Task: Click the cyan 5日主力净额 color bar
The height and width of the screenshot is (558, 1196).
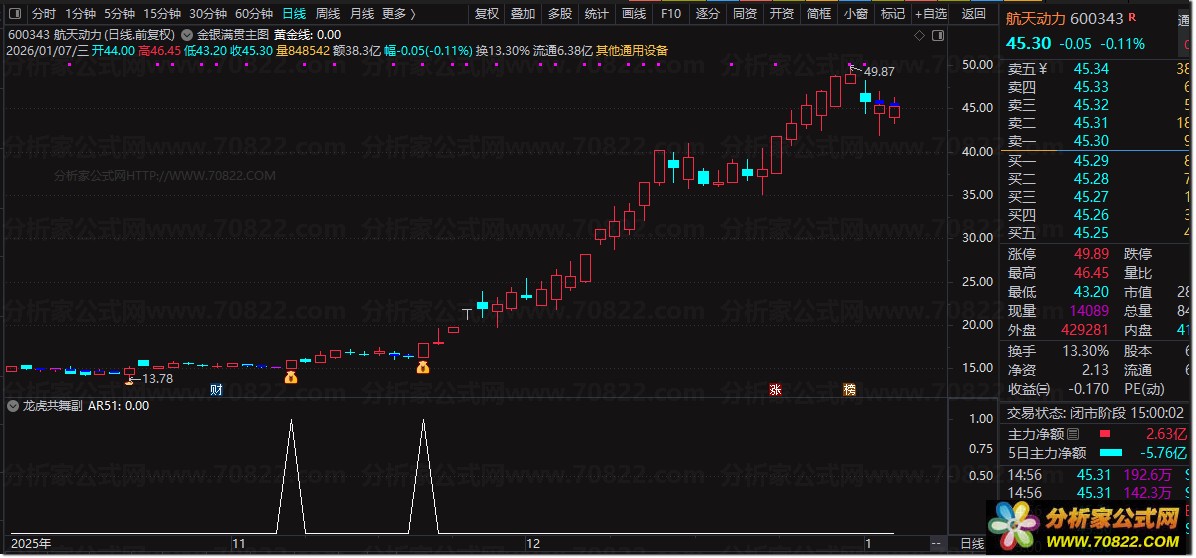Action: (x=1111, y=453)
